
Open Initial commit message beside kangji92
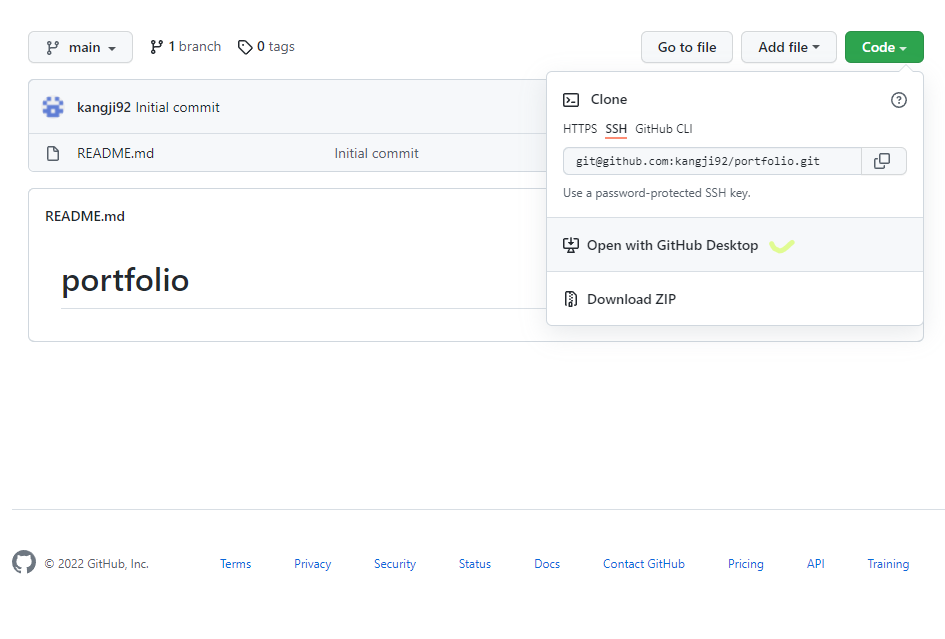pos(177,107)
